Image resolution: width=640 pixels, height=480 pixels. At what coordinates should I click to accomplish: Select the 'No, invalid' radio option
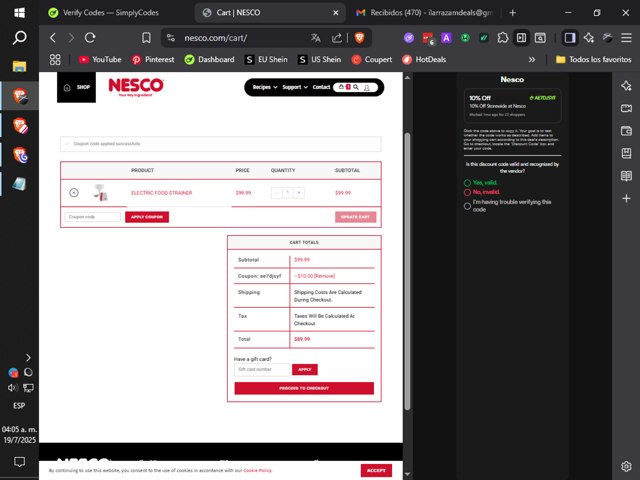click(467, 192)
